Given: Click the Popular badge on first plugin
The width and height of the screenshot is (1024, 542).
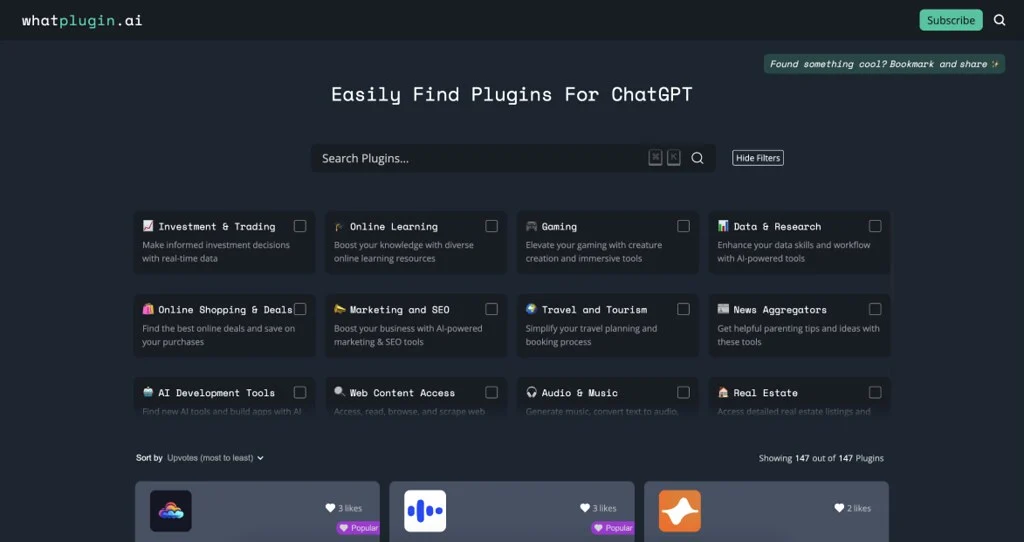Looking at the screenshot, I should point(359,528).
